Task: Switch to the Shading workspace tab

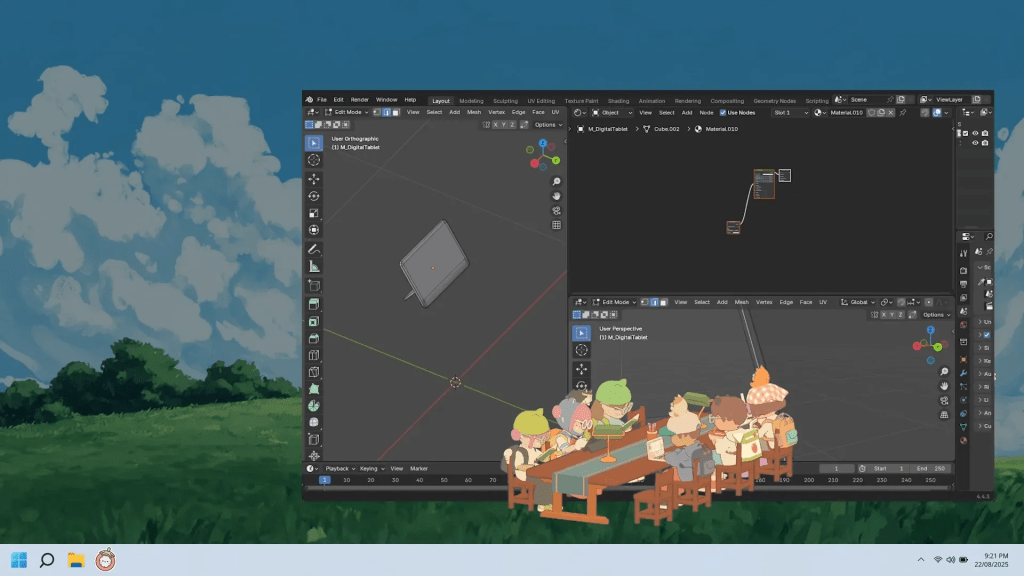Action: click(618, 101)
